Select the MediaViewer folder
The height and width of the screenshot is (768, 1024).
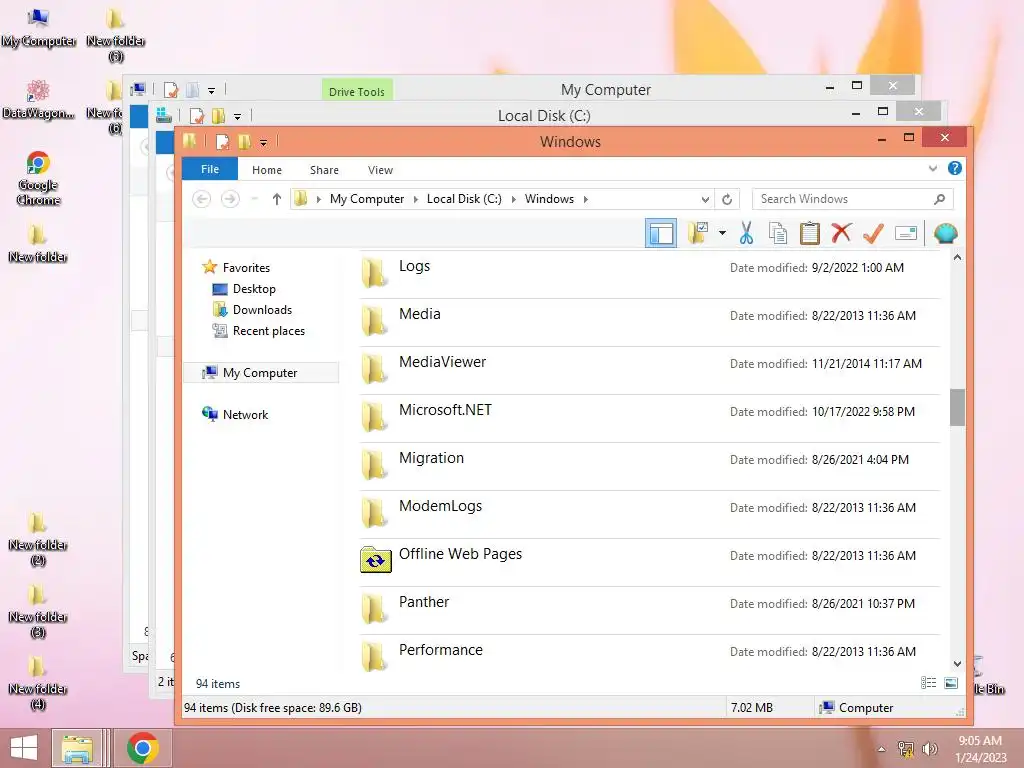pos(650,370)
